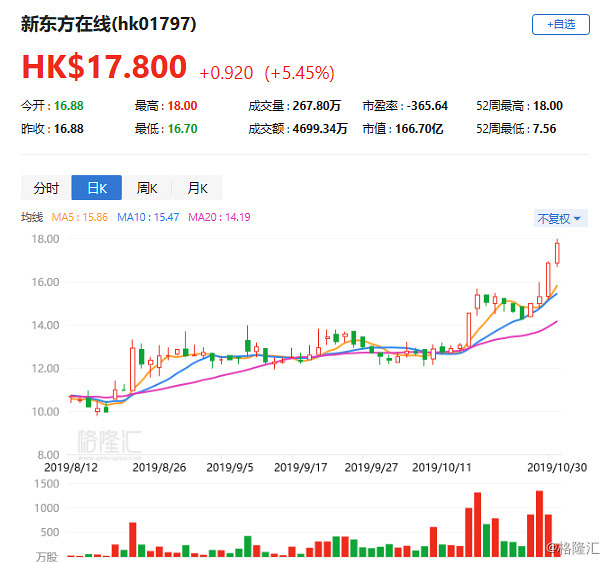Viewport: 607px width, 562px height.
Task: Click the tallest red volume bar
Action: (539, 523)
